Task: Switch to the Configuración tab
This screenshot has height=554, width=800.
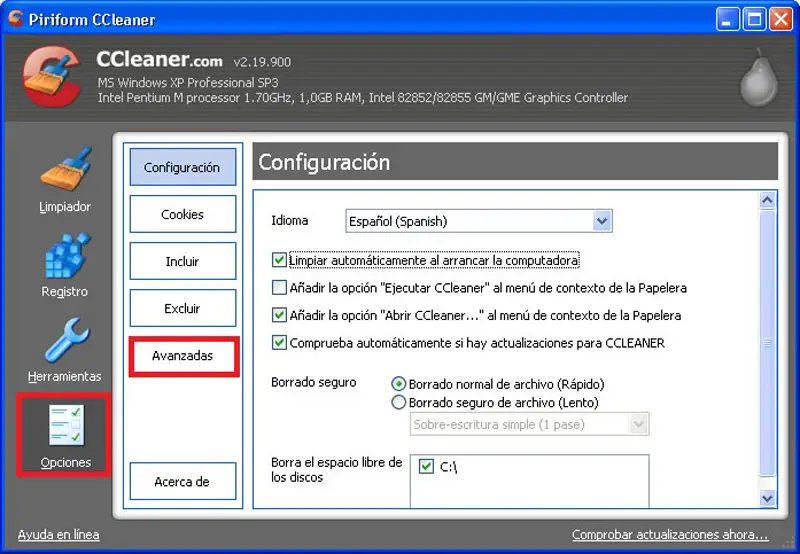Action: coord(183,167)
